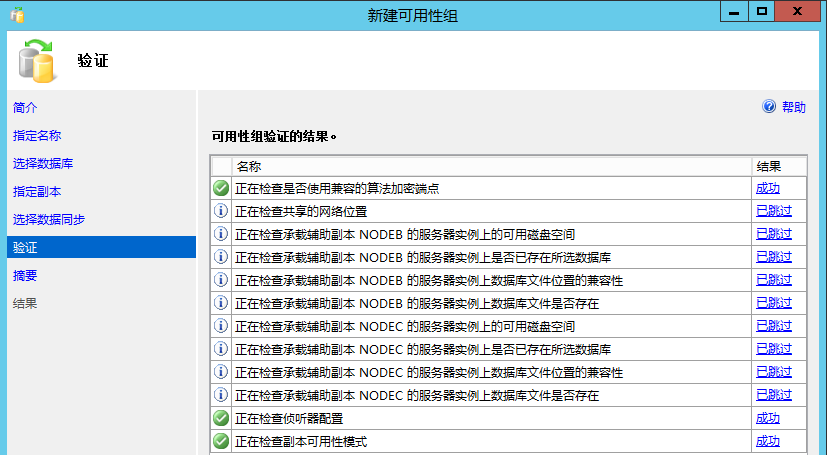Image resolution: width=827 pixels, height=455 pixels.
Task: Select row text NODEB 数据库文件是否存在
Action: point(417,304)
